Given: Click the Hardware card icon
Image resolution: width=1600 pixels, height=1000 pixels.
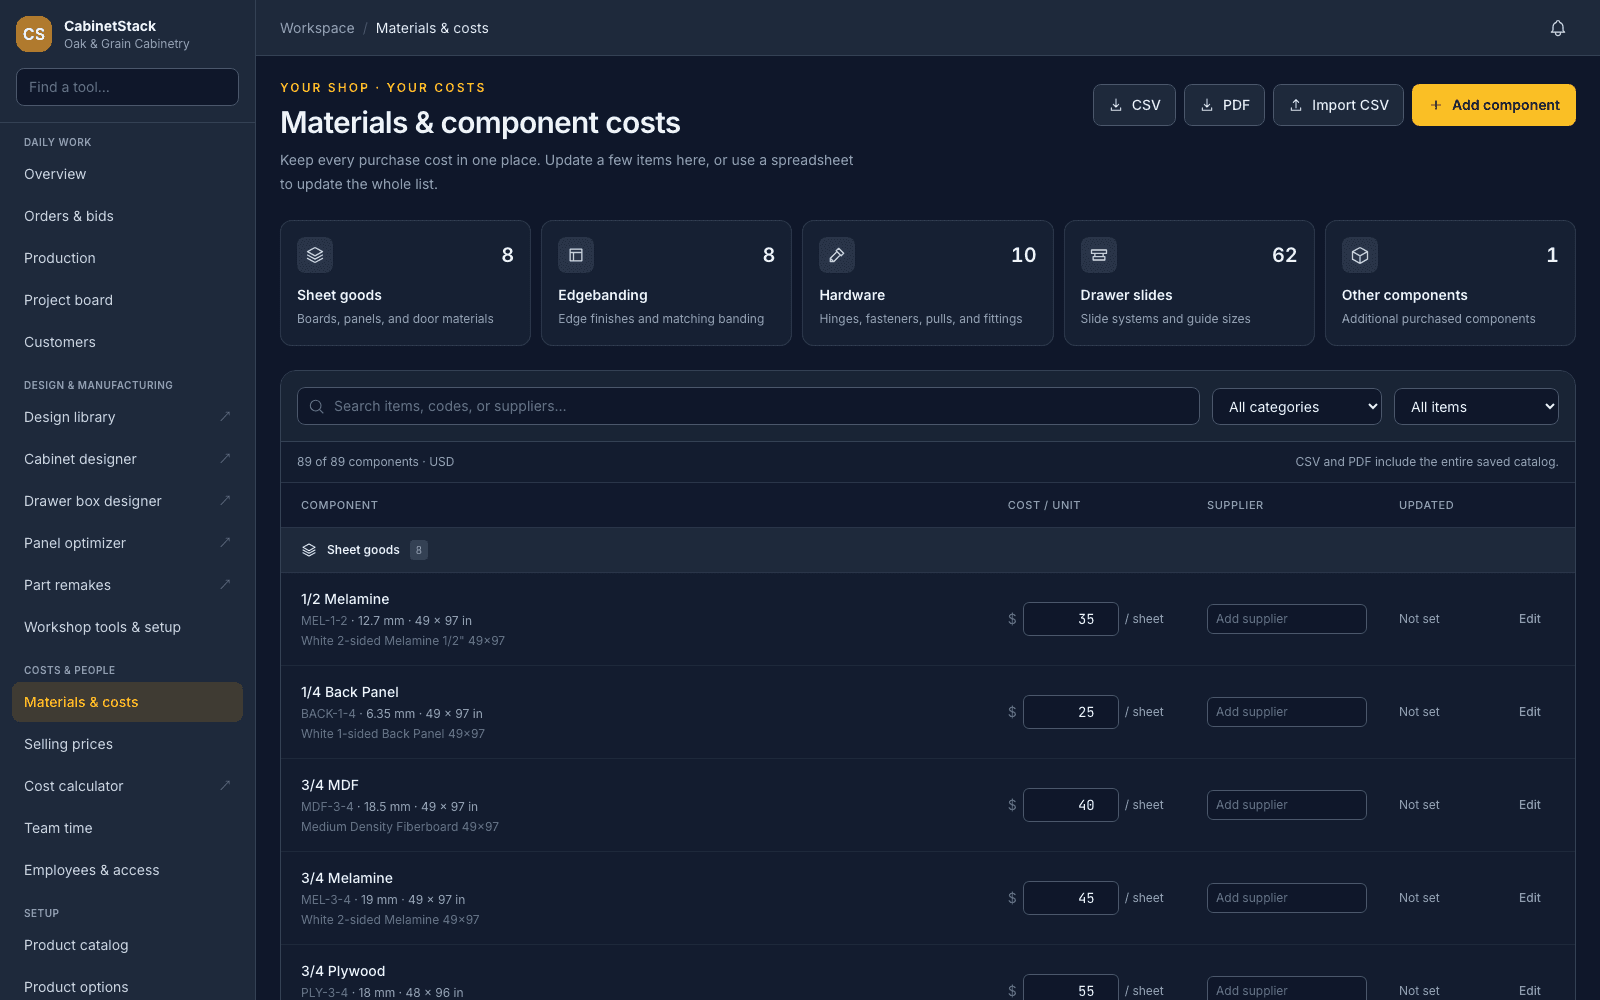Looking at the screenshot, I should point(837,255).
